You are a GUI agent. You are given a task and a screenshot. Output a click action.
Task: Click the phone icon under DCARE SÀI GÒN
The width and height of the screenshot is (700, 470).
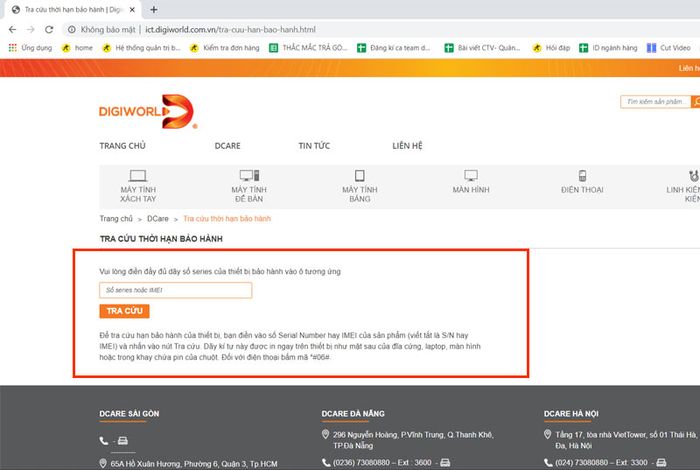point(104,441)
